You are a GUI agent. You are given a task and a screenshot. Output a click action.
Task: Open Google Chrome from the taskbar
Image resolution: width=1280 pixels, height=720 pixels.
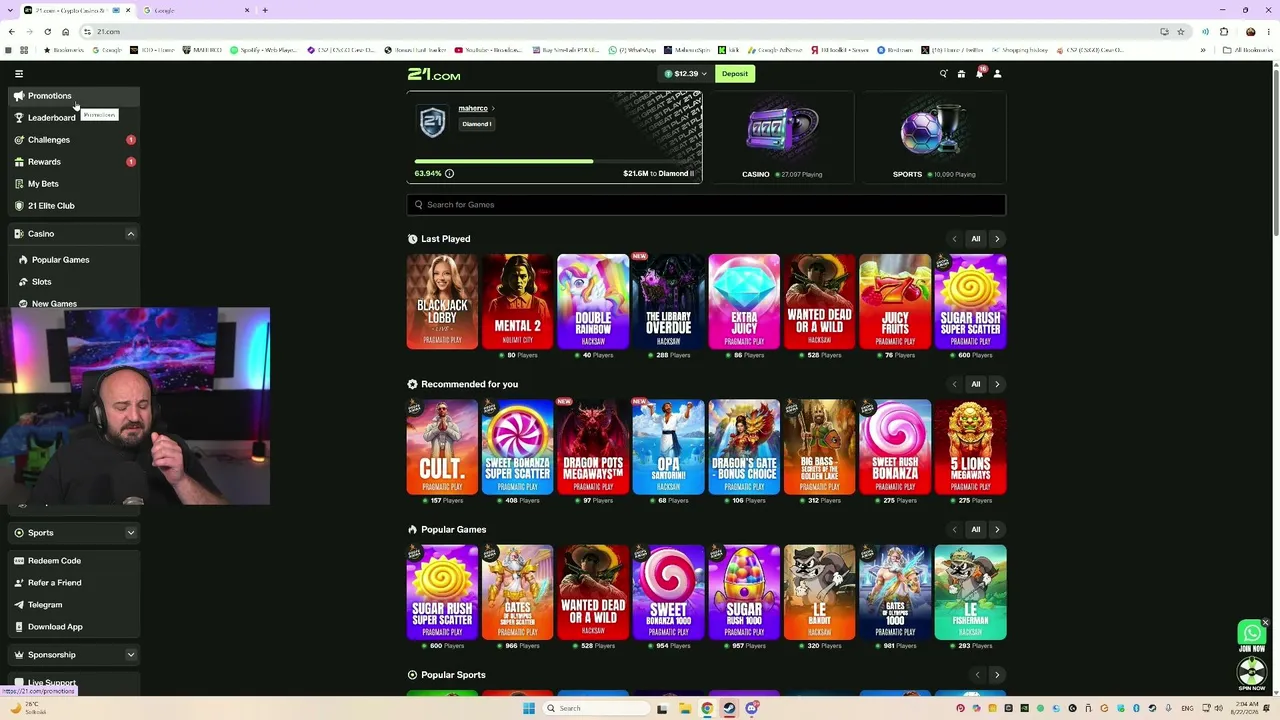(x=707, y=708)
